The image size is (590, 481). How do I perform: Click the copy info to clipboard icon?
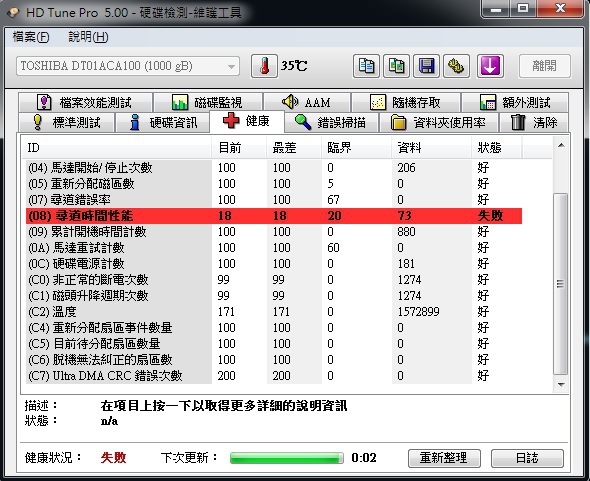[x=366, y=66]
